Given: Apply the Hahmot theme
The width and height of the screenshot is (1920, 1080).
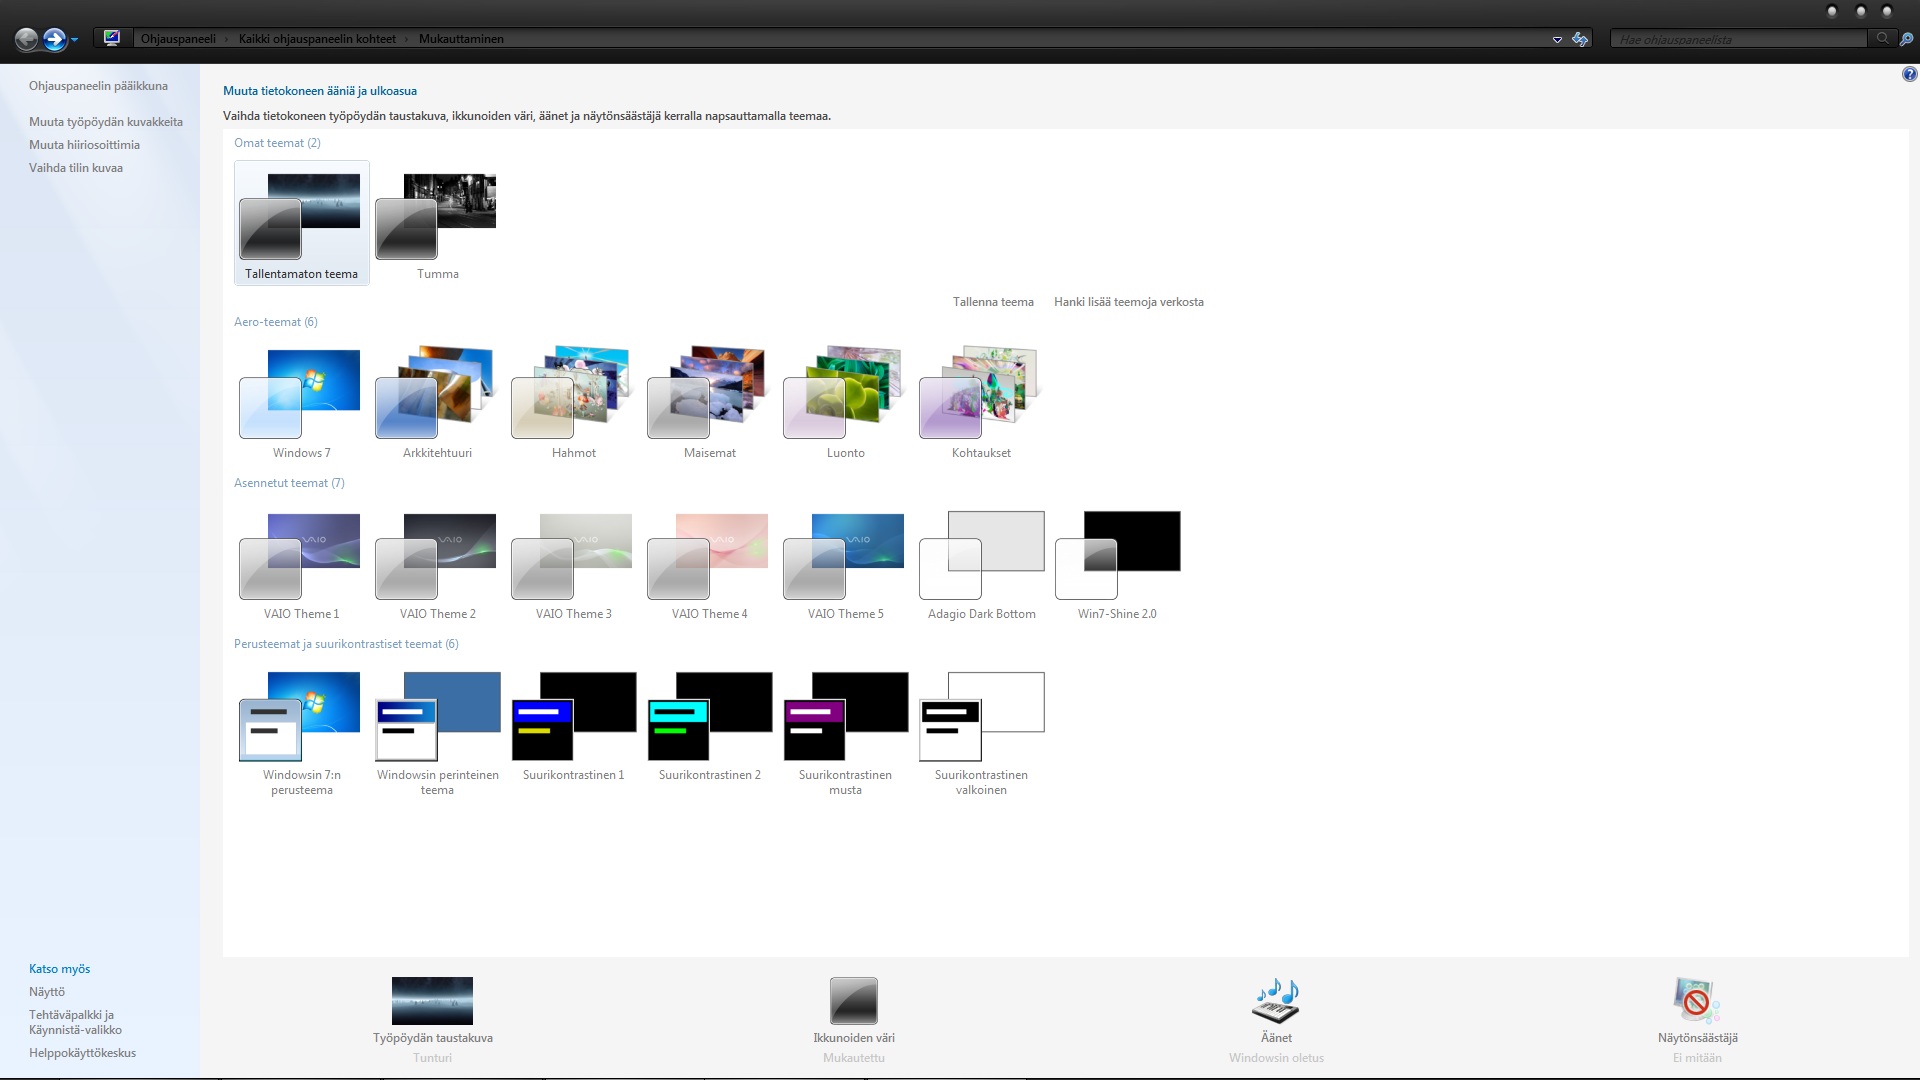Looking at the screenshot, I should (573, 402).
